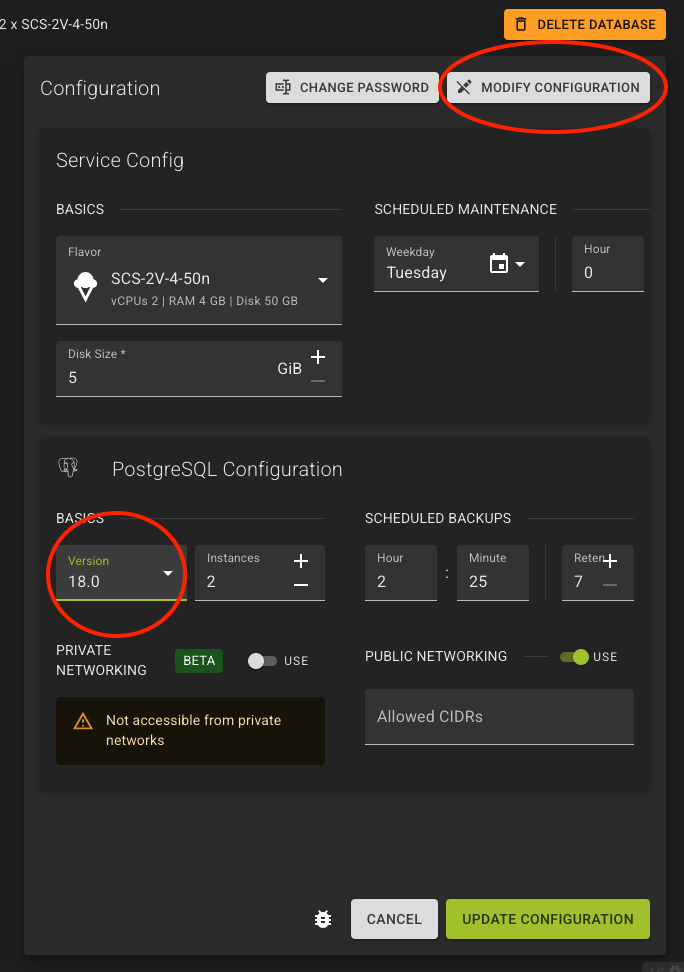Decrease Instances with the minus icon

click(x=301, y=585)
